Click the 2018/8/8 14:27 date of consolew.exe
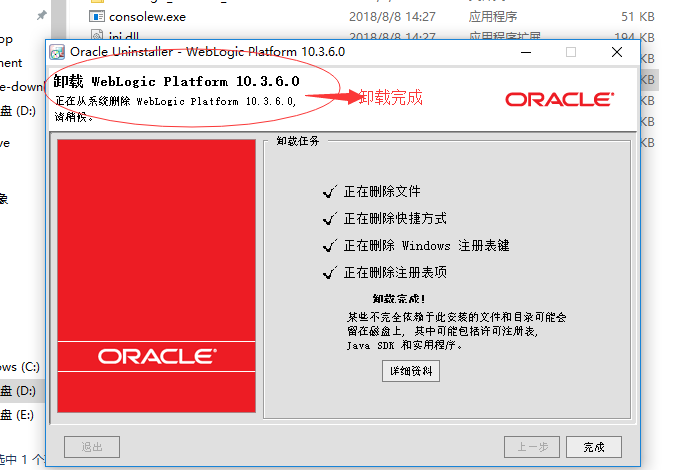This screenshot has height=470, width=673. (392, 17)
